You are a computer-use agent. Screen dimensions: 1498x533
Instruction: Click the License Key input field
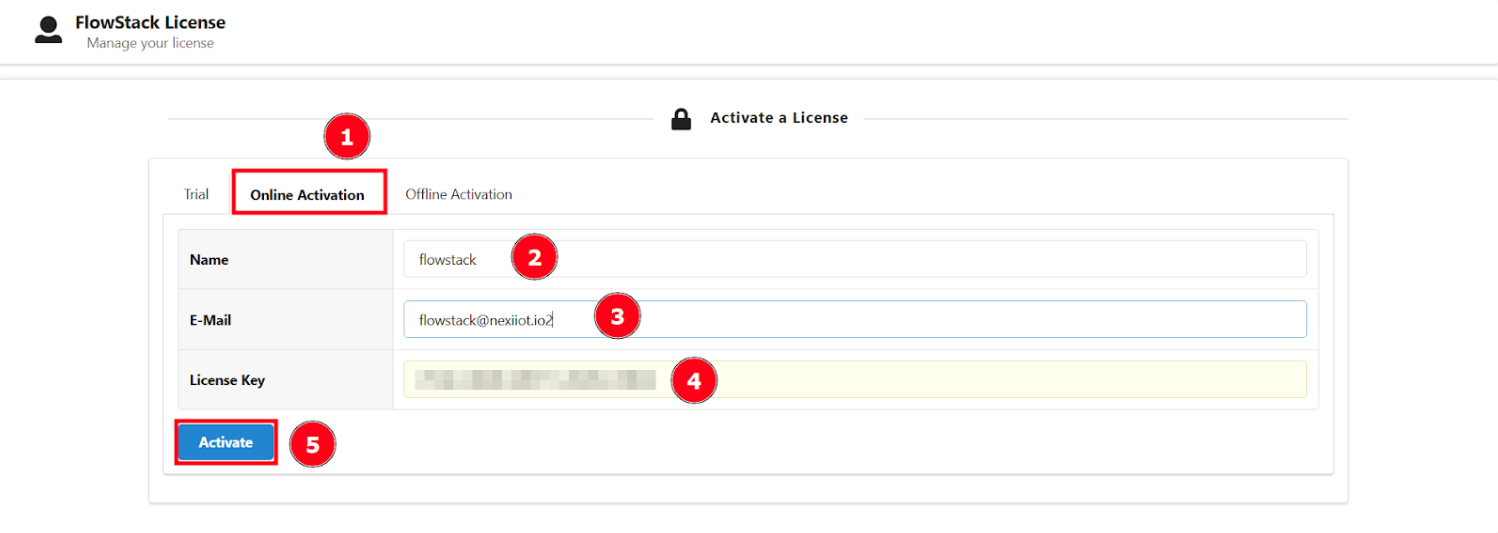click(x=855, y=379)
